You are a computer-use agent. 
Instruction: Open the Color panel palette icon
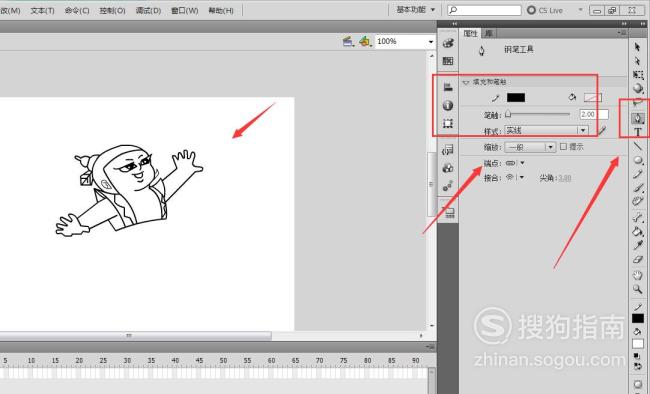448,43
